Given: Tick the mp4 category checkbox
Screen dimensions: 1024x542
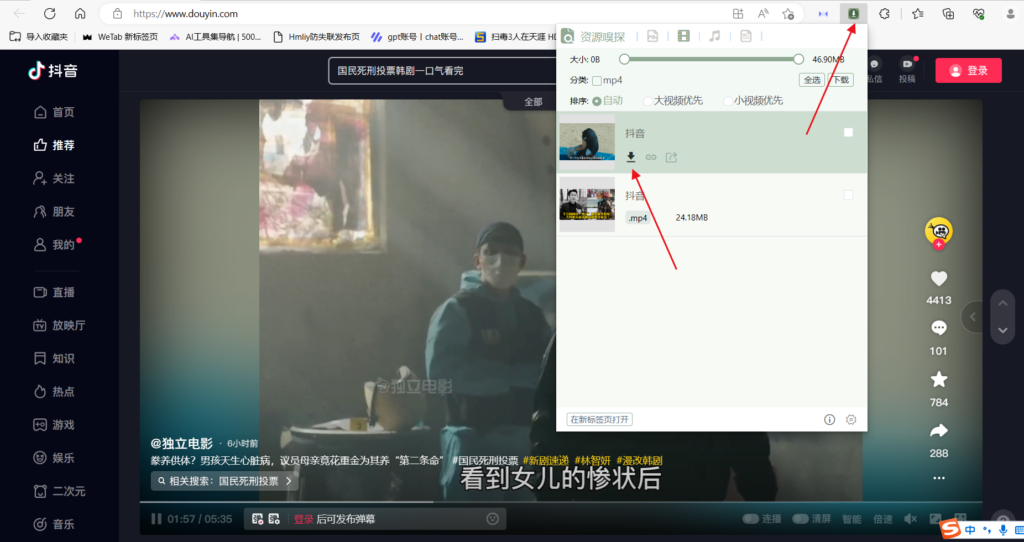Looking at the screenshot, I should pos(597,80).
